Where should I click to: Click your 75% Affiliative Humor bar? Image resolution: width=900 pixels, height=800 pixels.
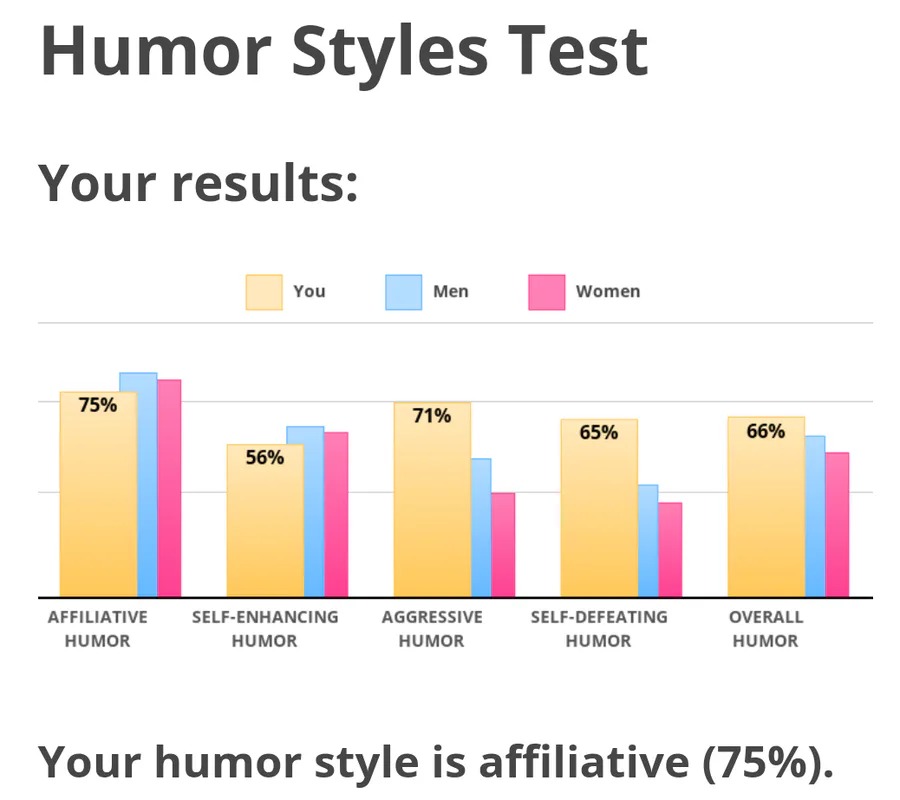(x=98, y=500)
